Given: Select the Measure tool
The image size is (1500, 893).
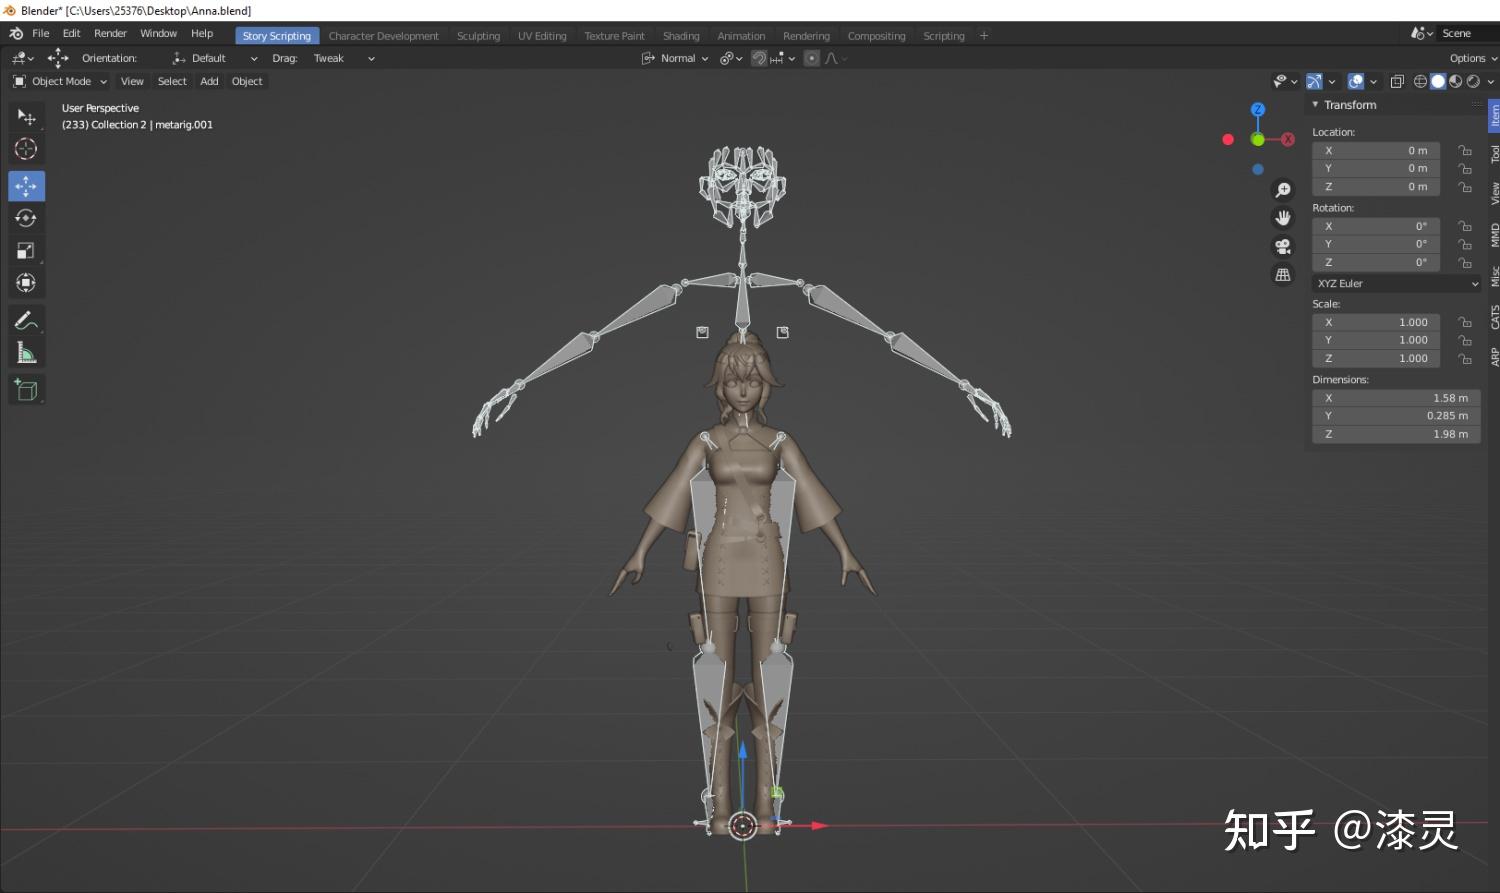Looking at the screenshot, I should coord(26,352).
